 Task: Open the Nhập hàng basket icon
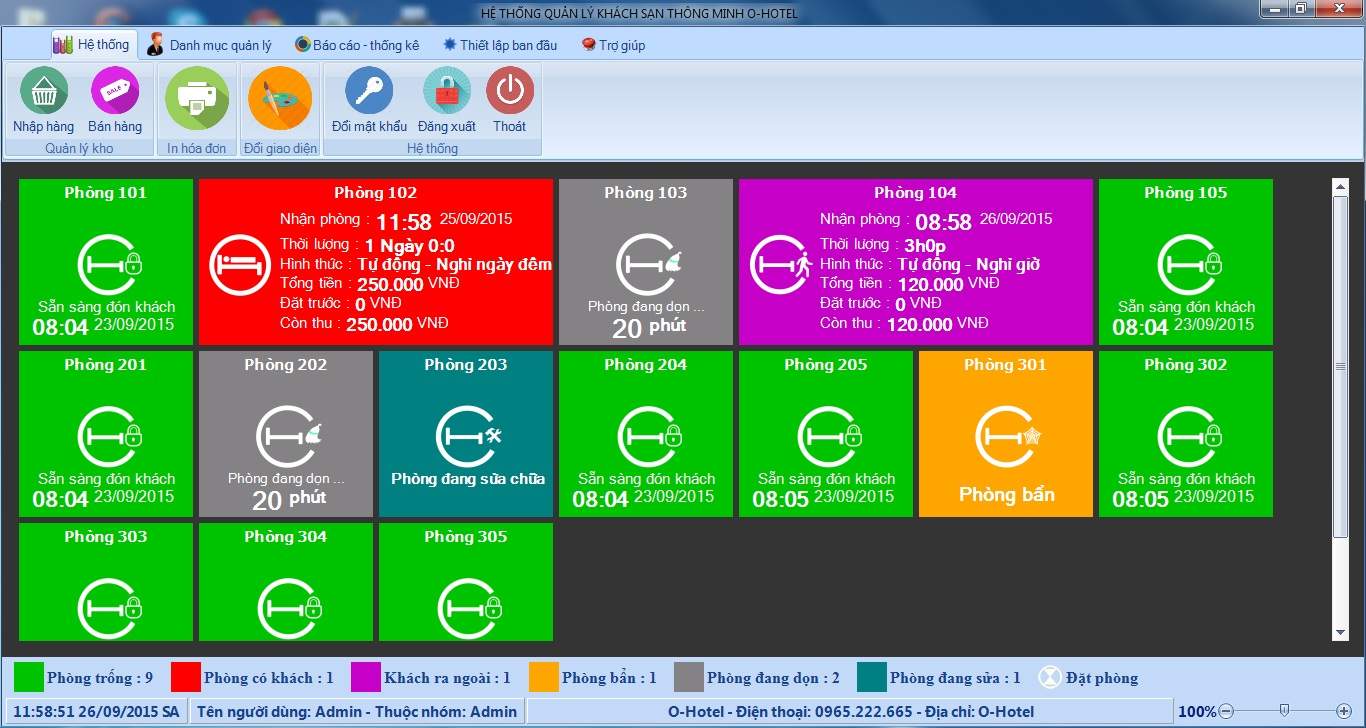(x=43, y=92)
